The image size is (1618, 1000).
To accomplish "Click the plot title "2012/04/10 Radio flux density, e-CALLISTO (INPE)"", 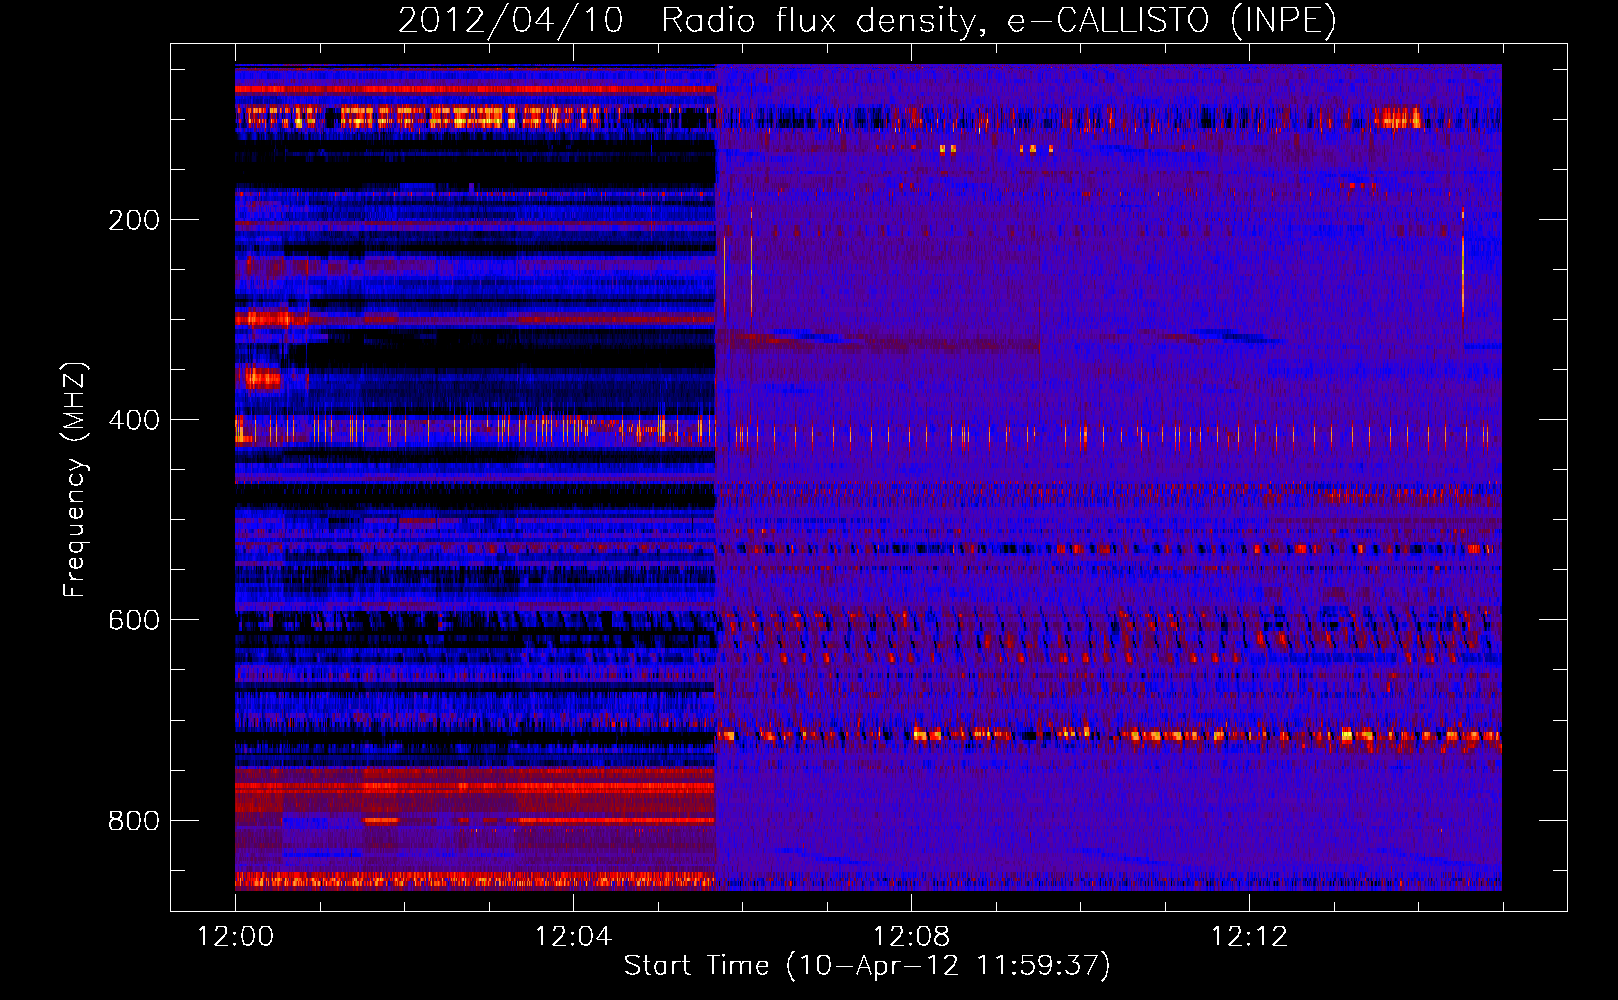I will [867, 21].
